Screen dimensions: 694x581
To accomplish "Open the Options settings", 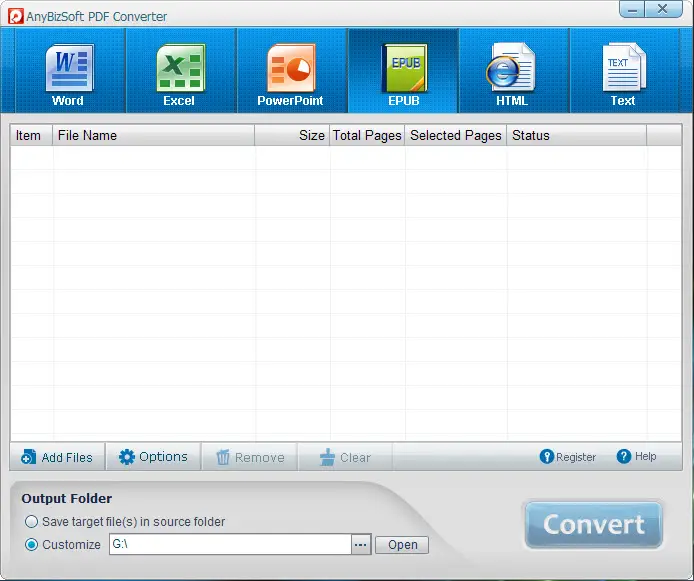I will pyautogui.click(x=153, y=457).
